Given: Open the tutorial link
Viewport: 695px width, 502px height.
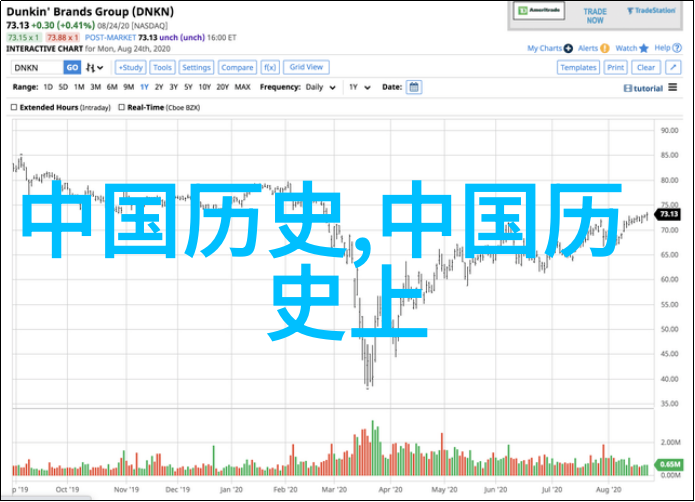Looking at the screenshot, I should click(643, 88).
